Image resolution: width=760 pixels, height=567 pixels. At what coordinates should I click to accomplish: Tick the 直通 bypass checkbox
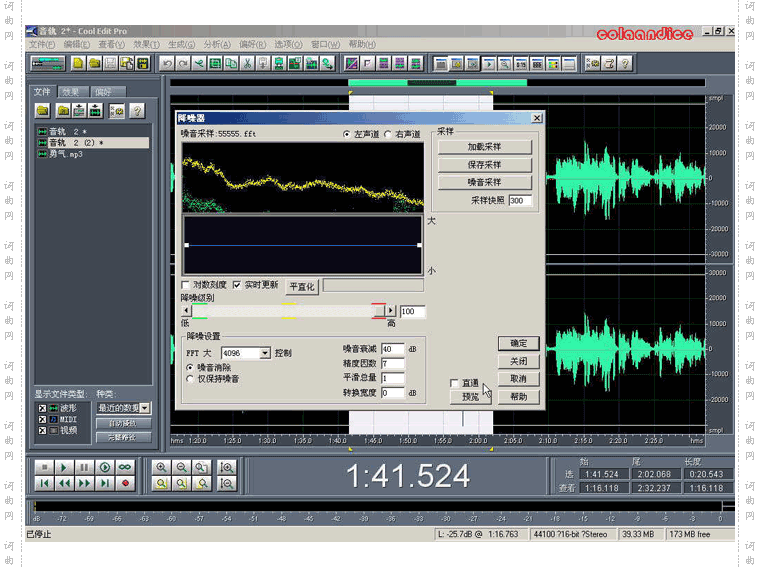point(454,383)
